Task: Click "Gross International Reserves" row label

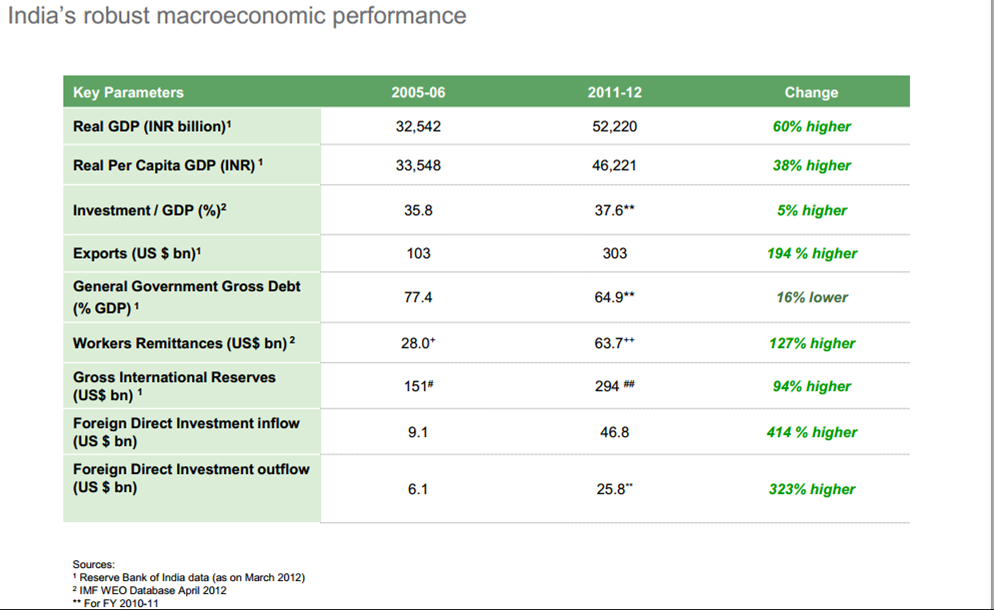Action: (x=174, y=386)
